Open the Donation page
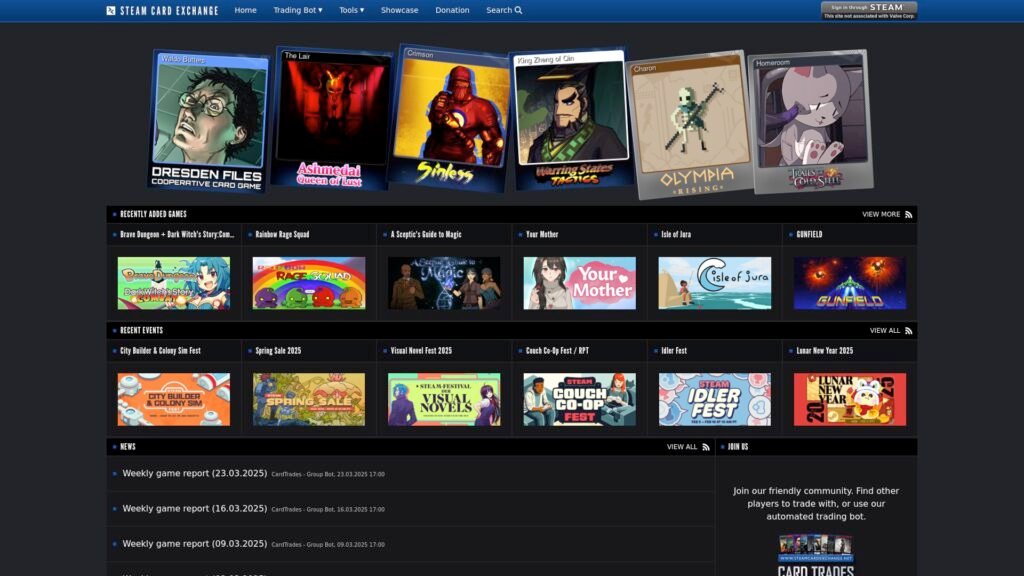Image resolution: width=1024 pixels, height=576 pixels. click(453, 10)
